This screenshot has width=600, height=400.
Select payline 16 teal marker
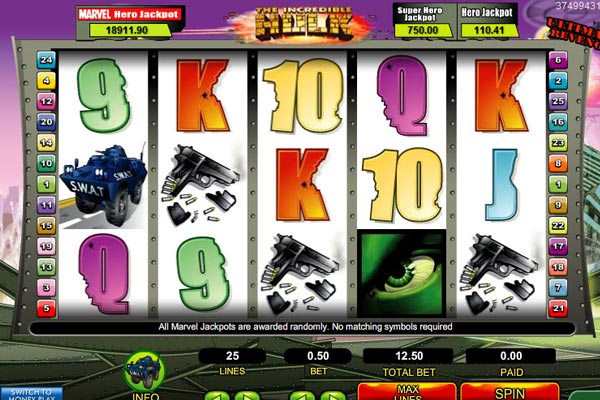point(558,122)
